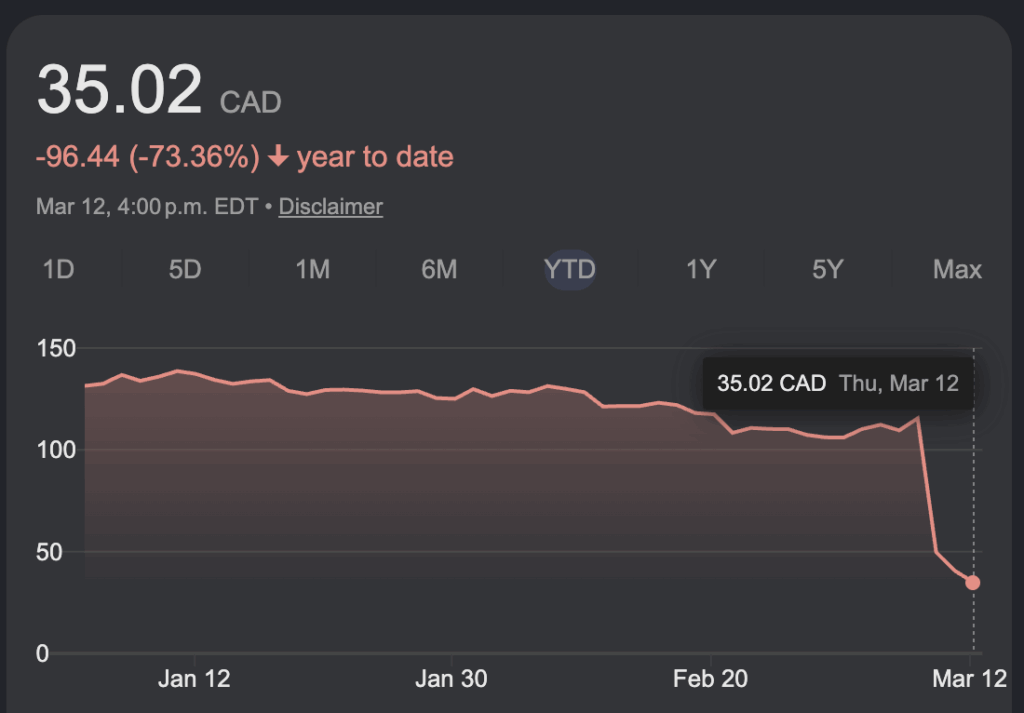Select the 5D time range

186,269
